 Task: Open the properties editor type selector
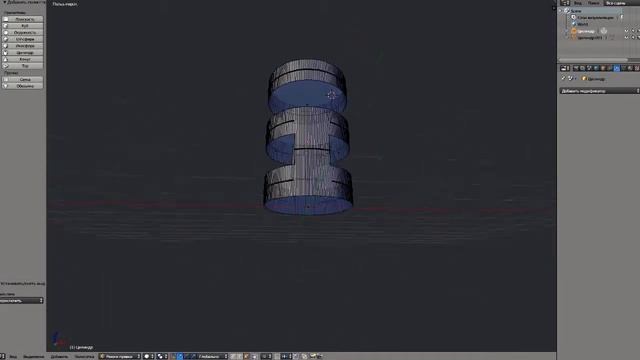(x=565, y=68)
